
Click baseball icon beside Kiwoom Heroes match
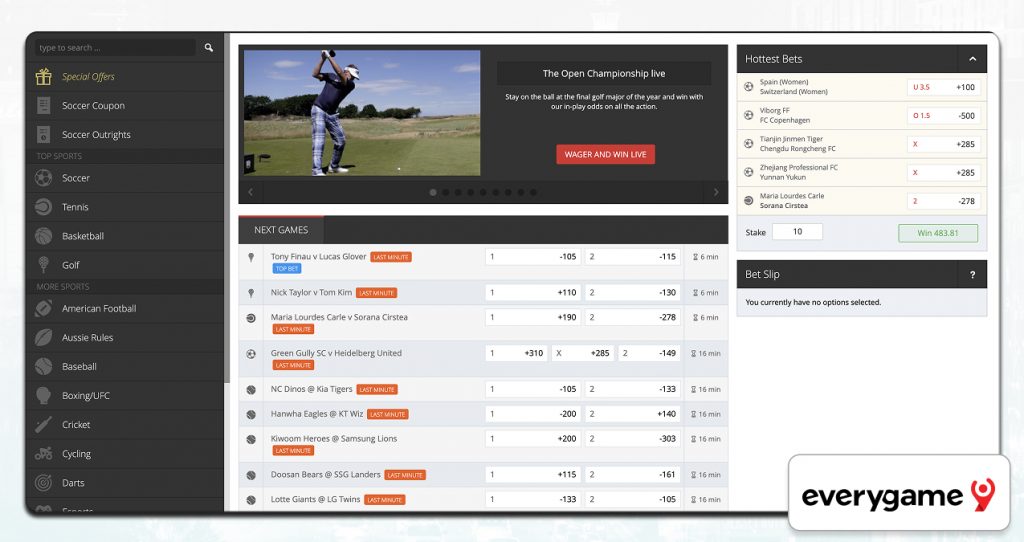(251, 439)
